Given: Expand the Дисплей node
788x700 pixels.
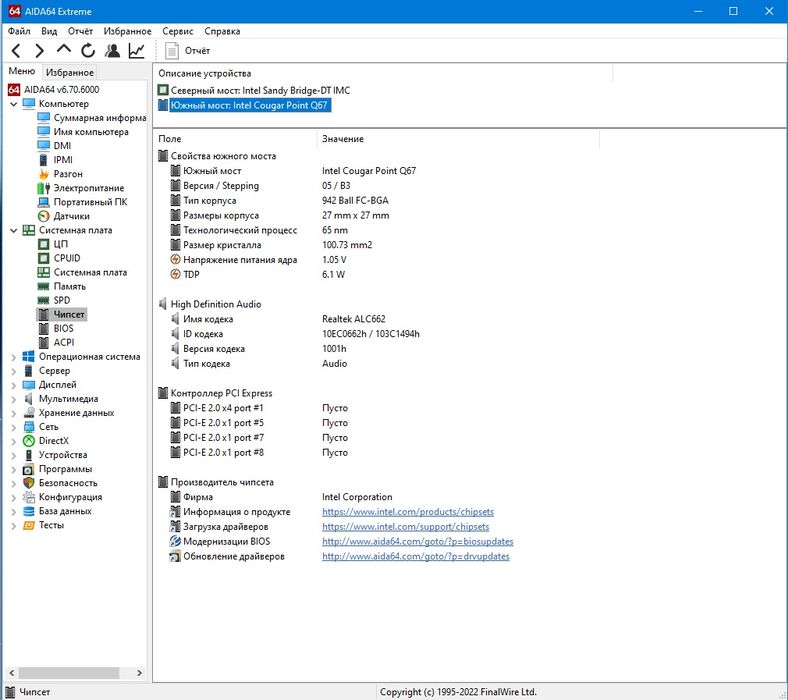Looking at the screenshot, I should [14, 385].
